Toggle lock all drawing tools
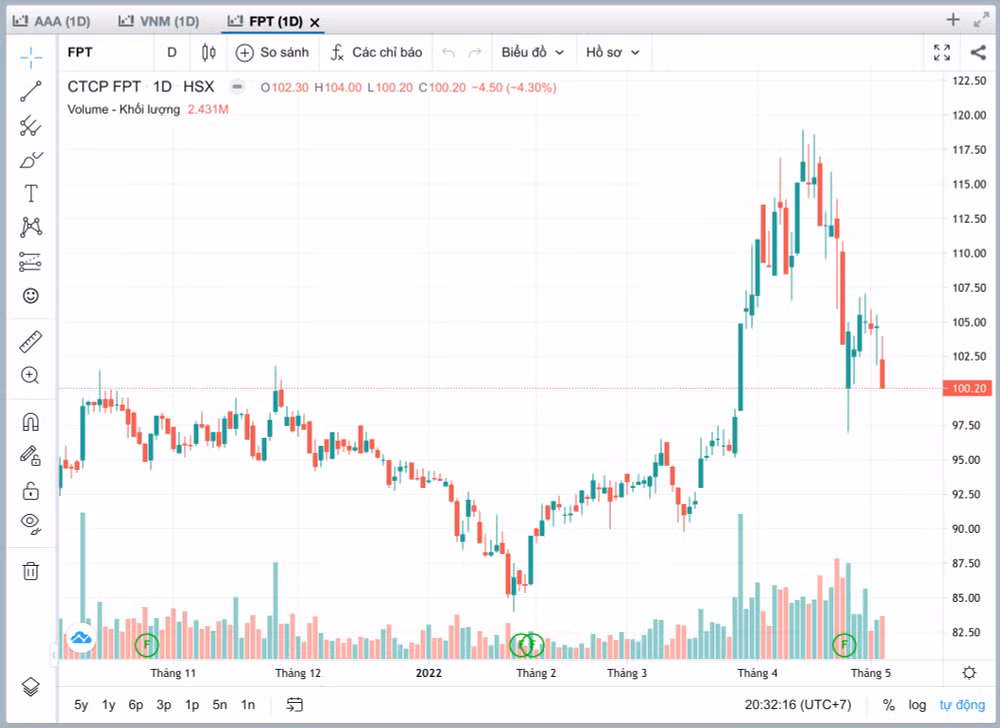 point(31,490)
